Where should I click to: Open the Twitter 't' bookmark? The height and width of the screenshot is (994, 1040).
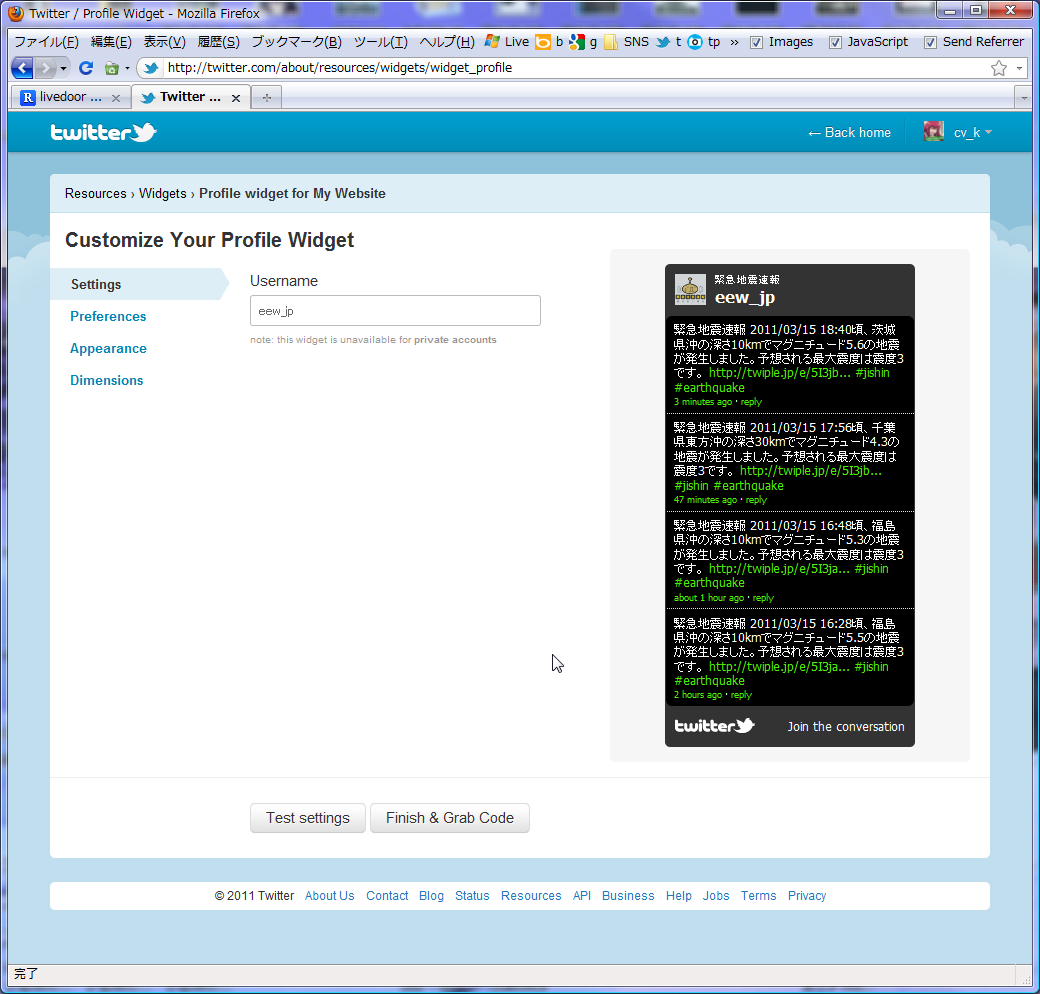coord(669,42)
